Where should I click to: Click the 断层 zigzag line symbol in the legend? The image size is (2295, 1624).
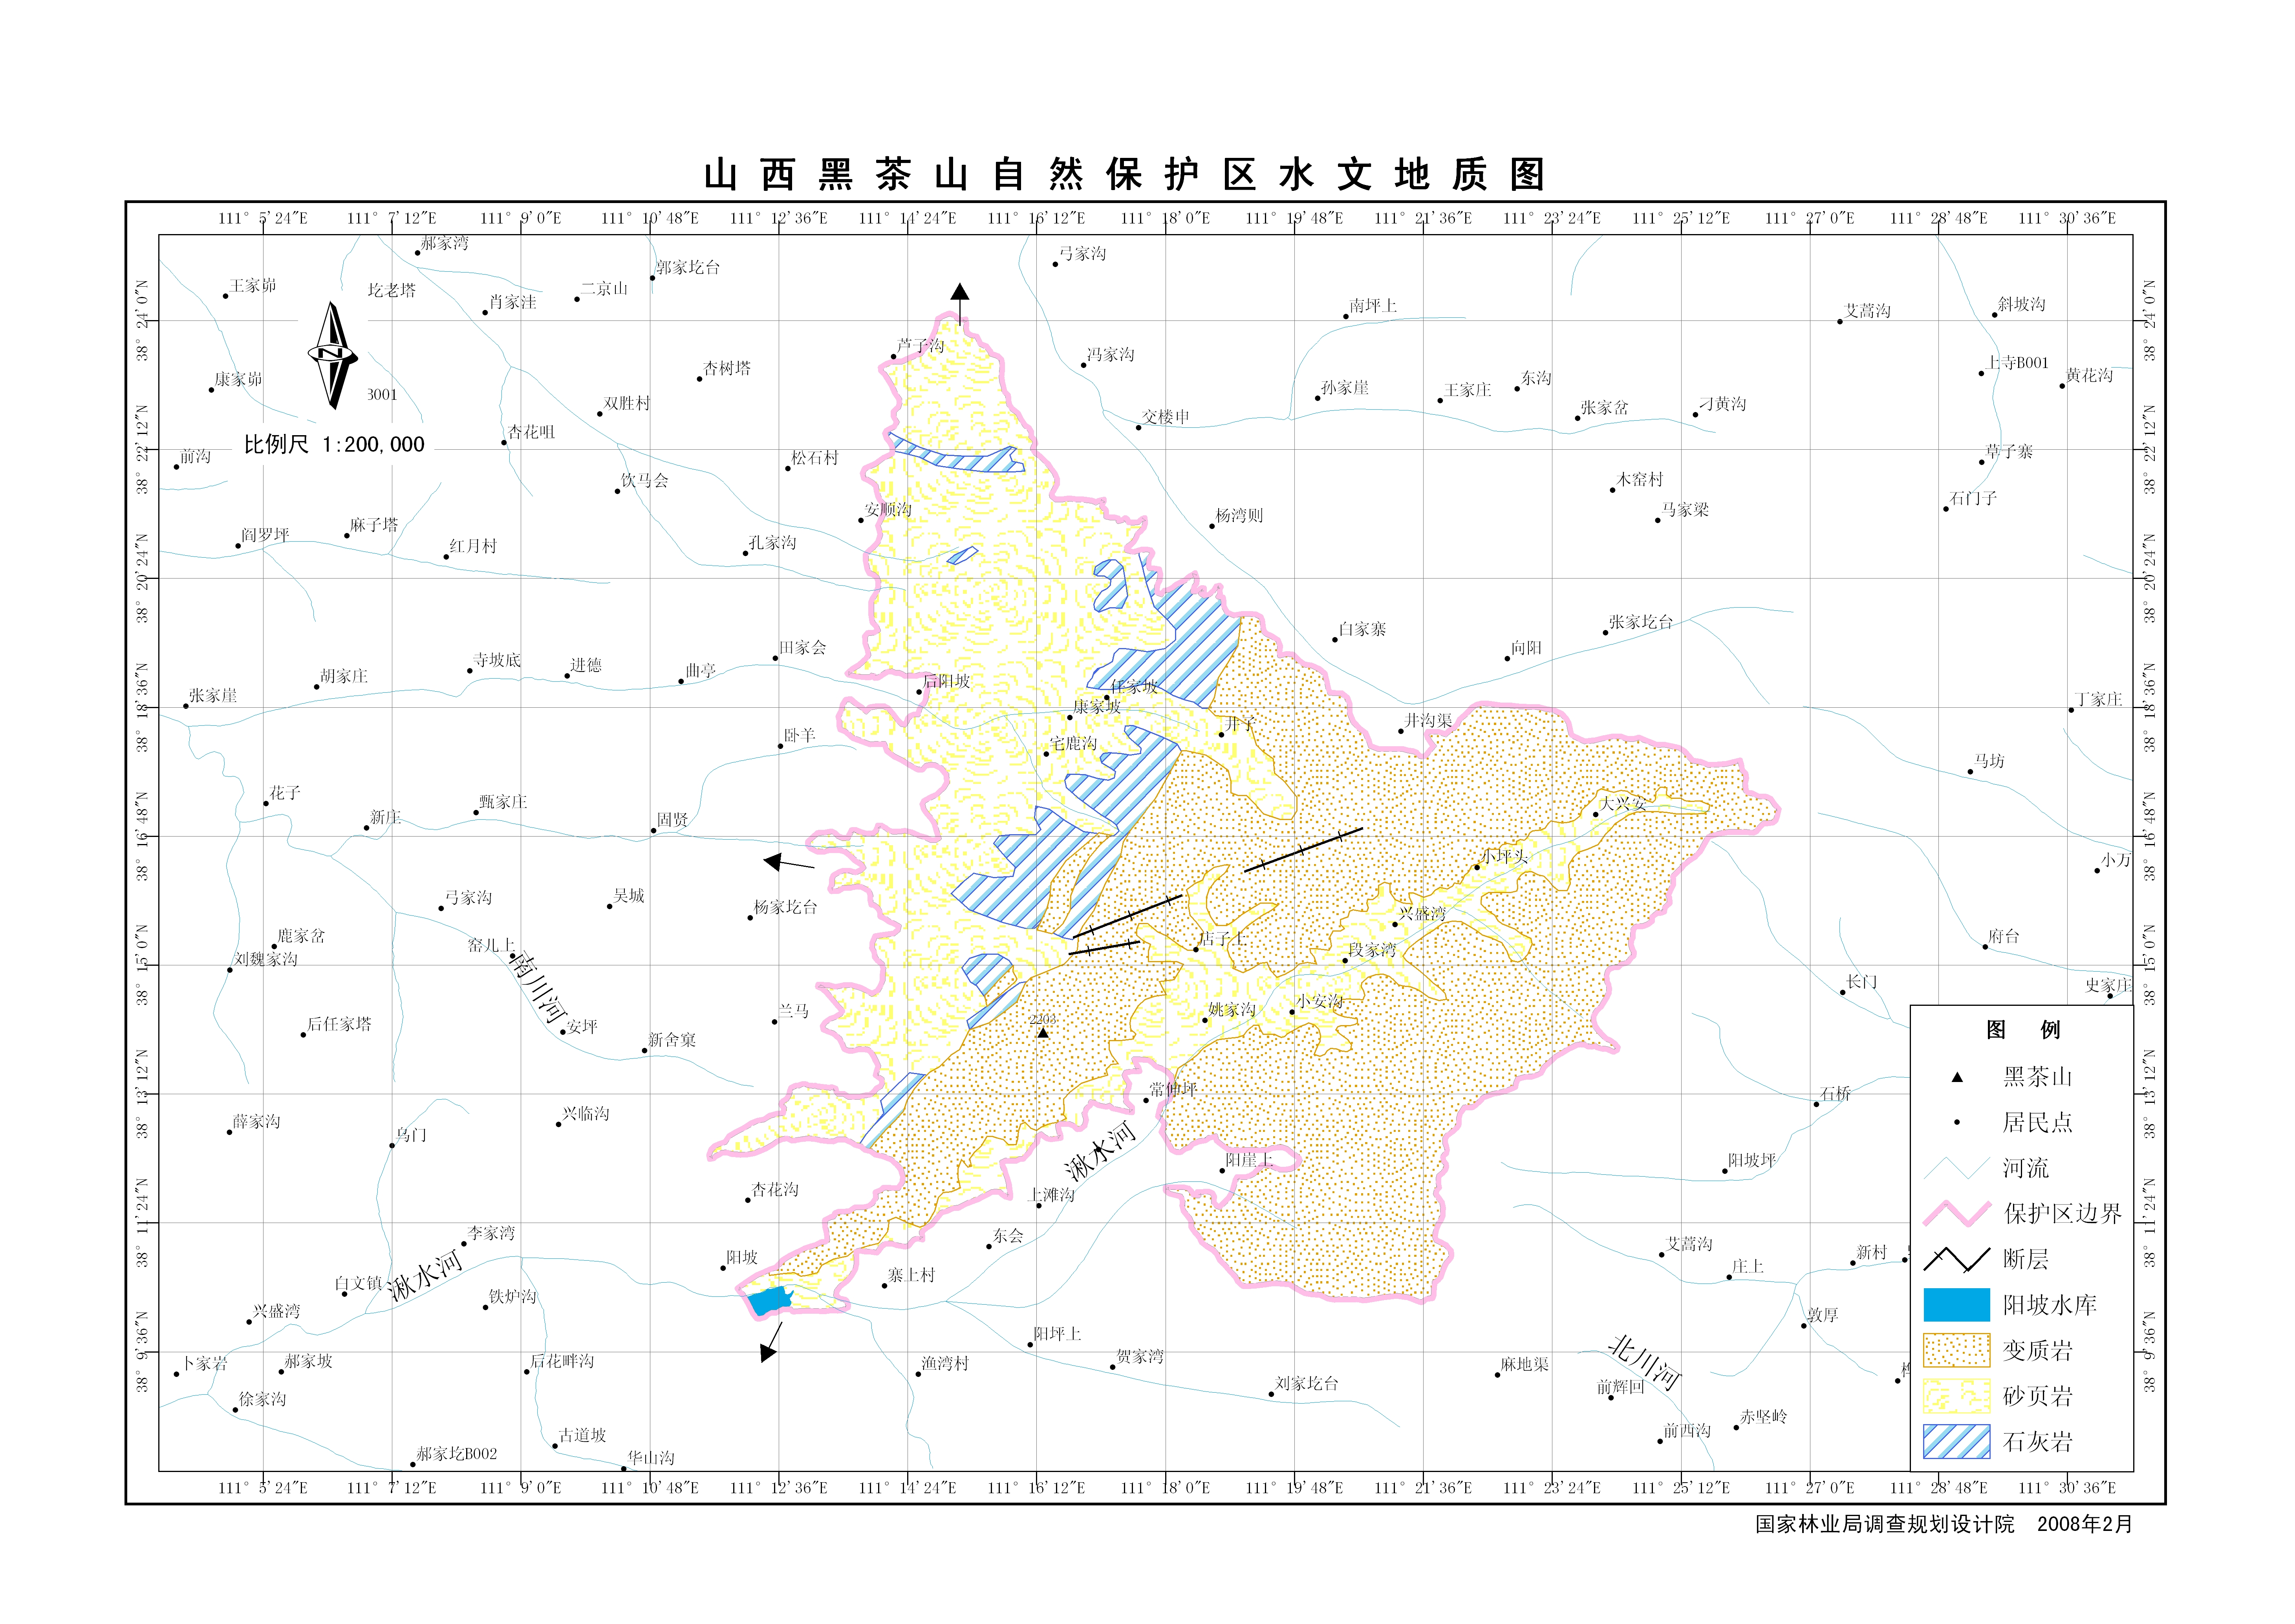click(1956, 1259)
